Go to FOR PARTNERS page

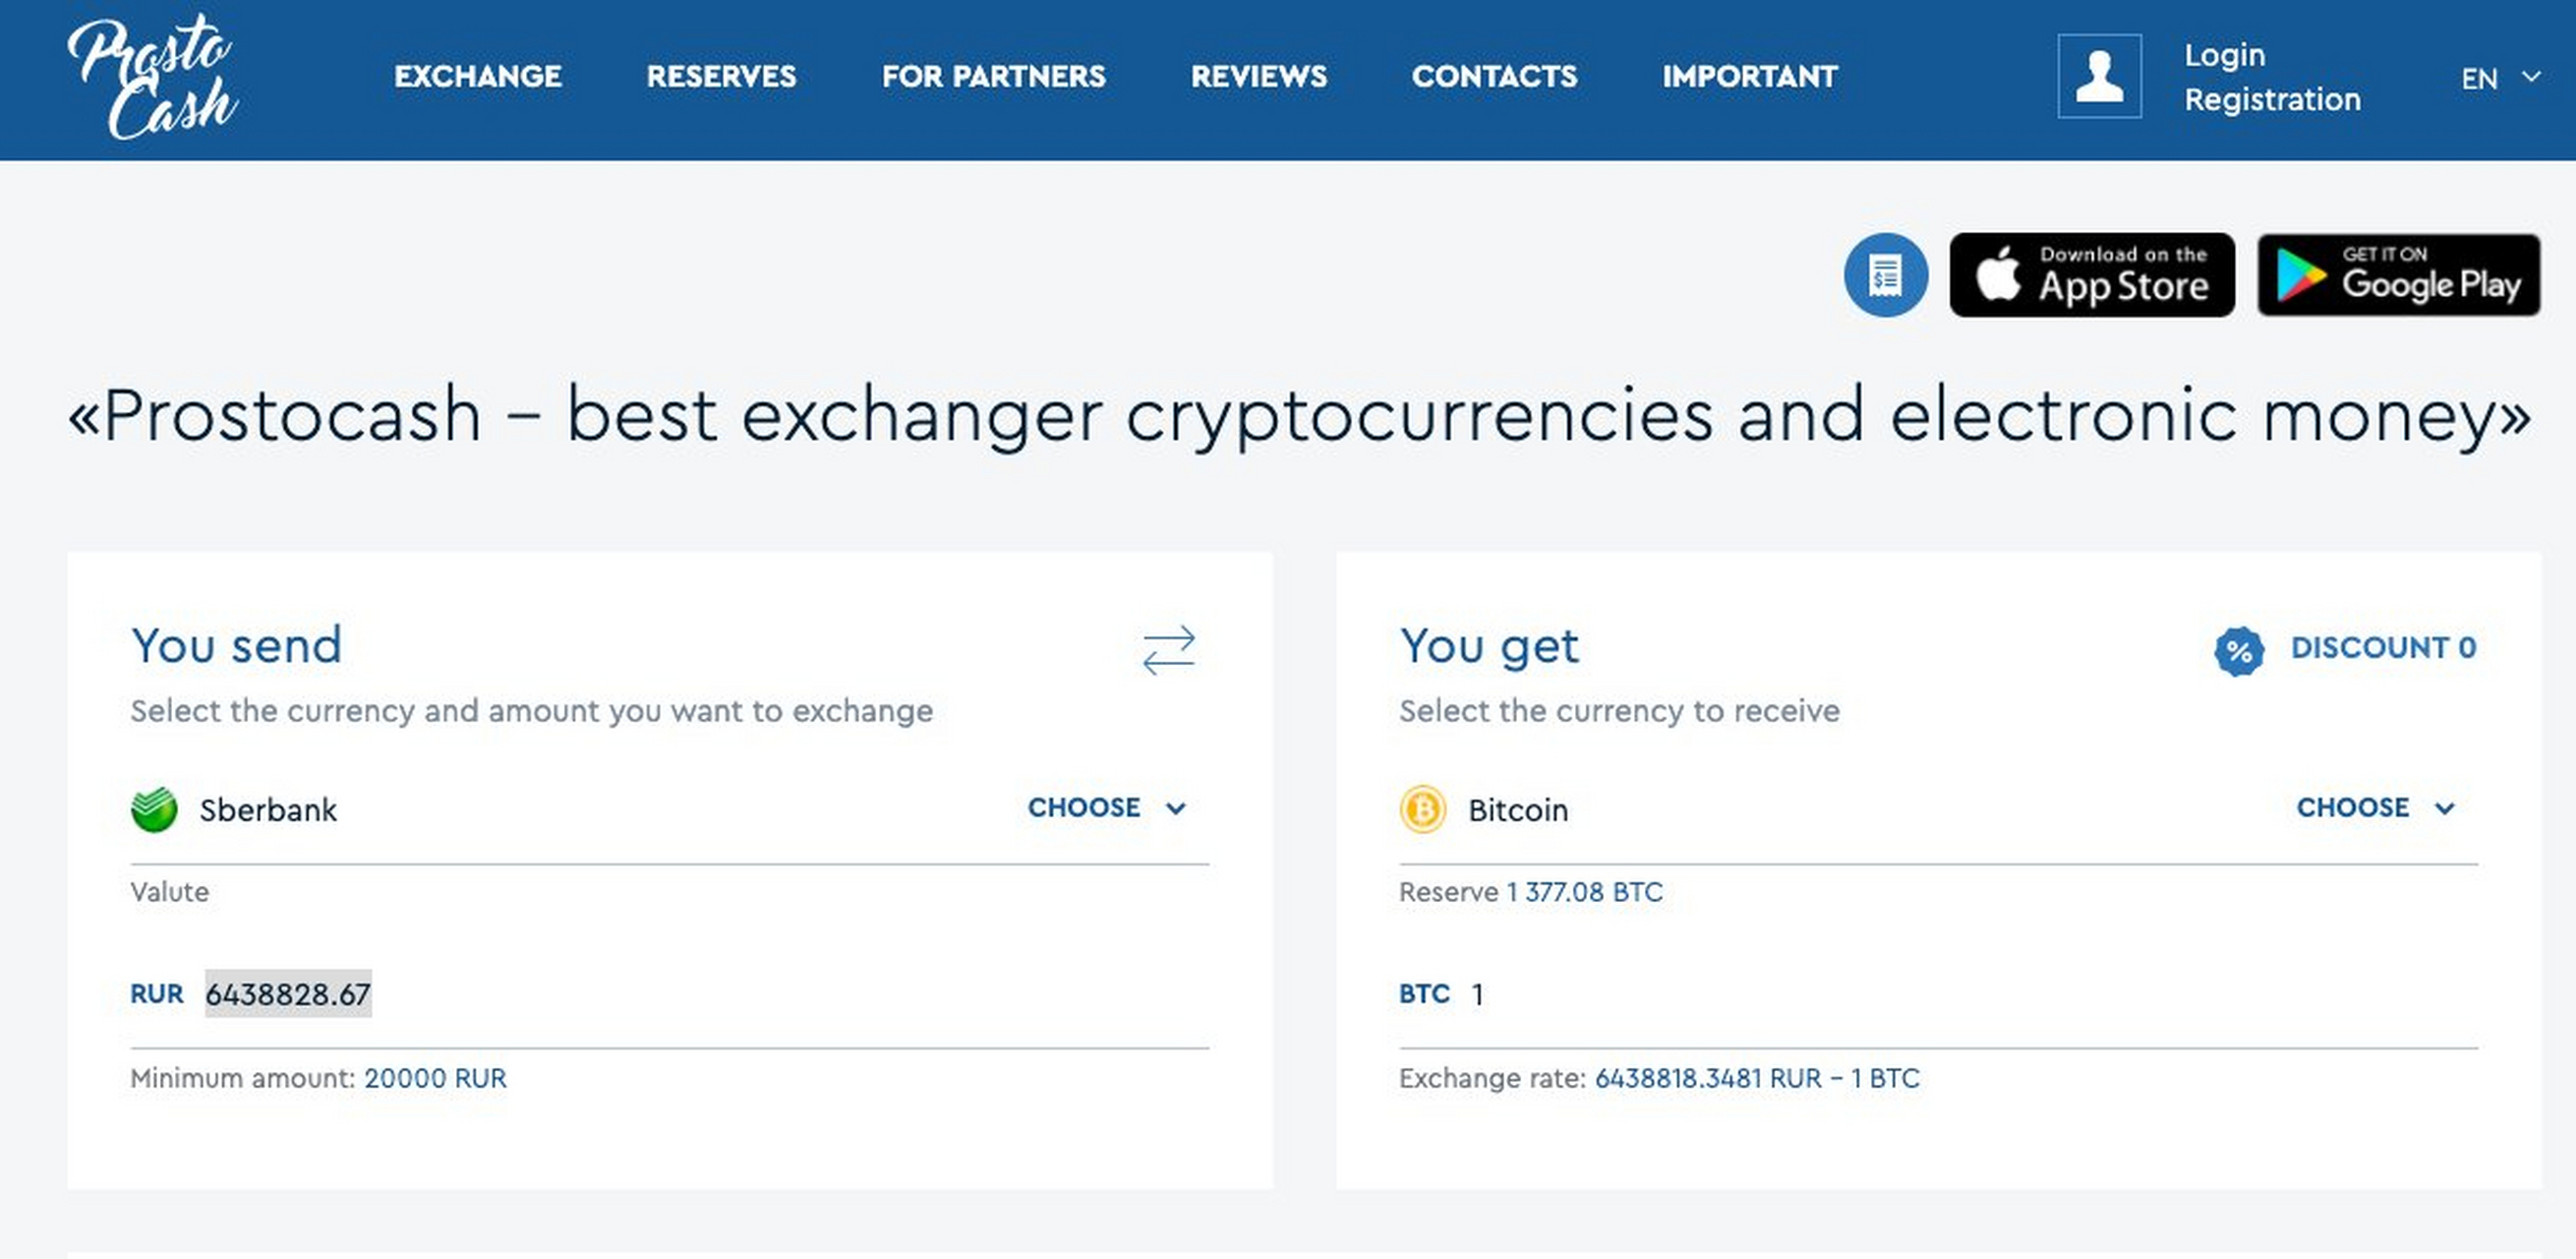pyautogui.click(x=993, y=76)
